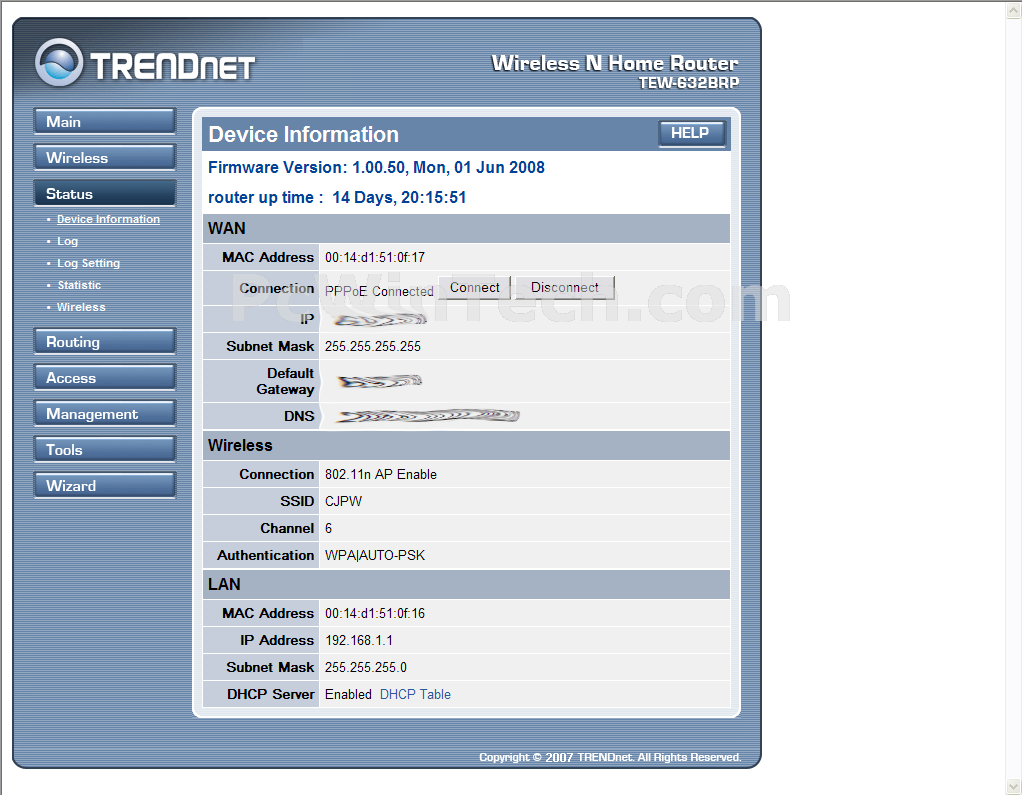This screenshot has width=1022, height=795.
Task: Select the Channel value 6
Action: (328, 528)
